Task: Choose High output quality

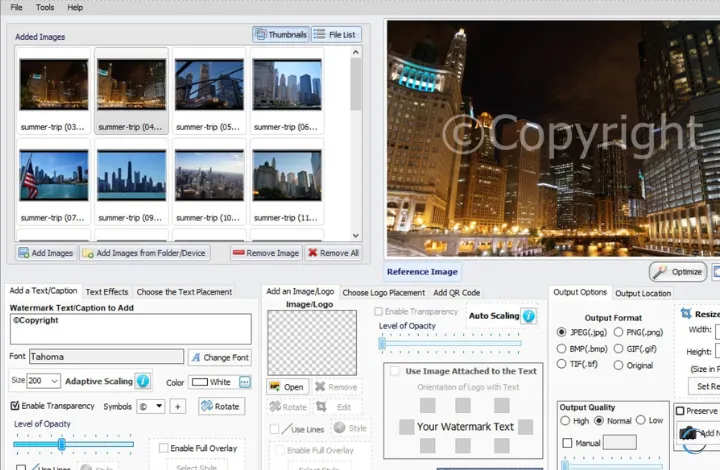Action: tap(565, 421)
